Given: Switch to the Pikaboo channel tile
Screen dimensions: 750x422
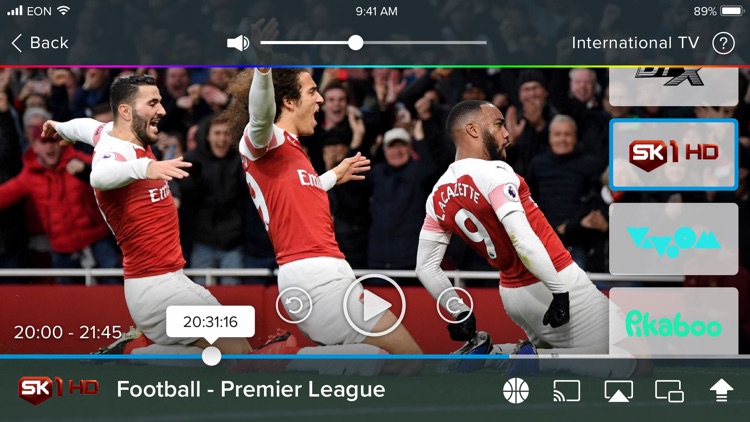Looking at the screenshot, I should [673, 321].
